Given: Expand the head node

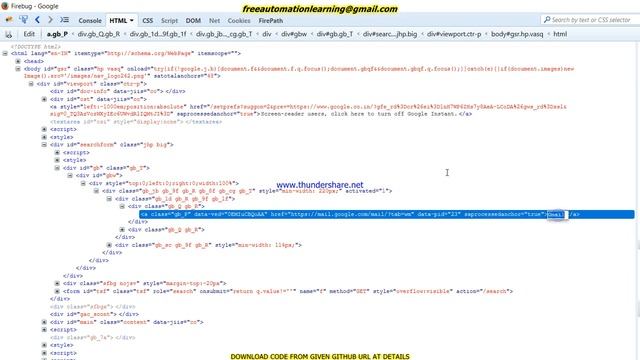Looking at the screenshot, I should tap(18, 61).
